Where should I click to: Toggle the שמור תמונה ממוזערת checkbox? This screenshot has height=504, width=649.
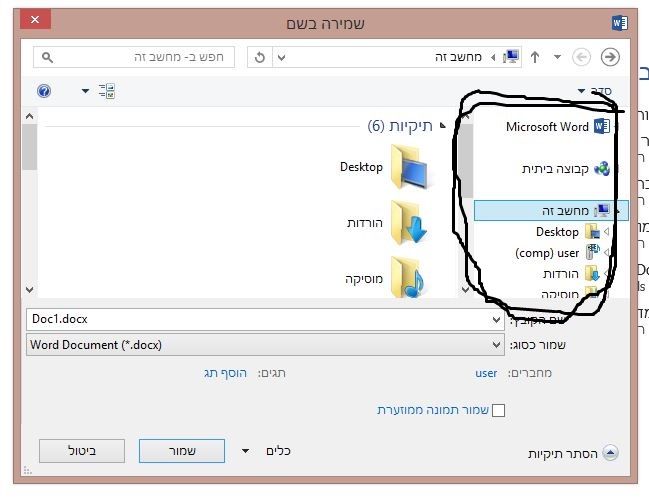pyautogui.click(x=498, y=410)
